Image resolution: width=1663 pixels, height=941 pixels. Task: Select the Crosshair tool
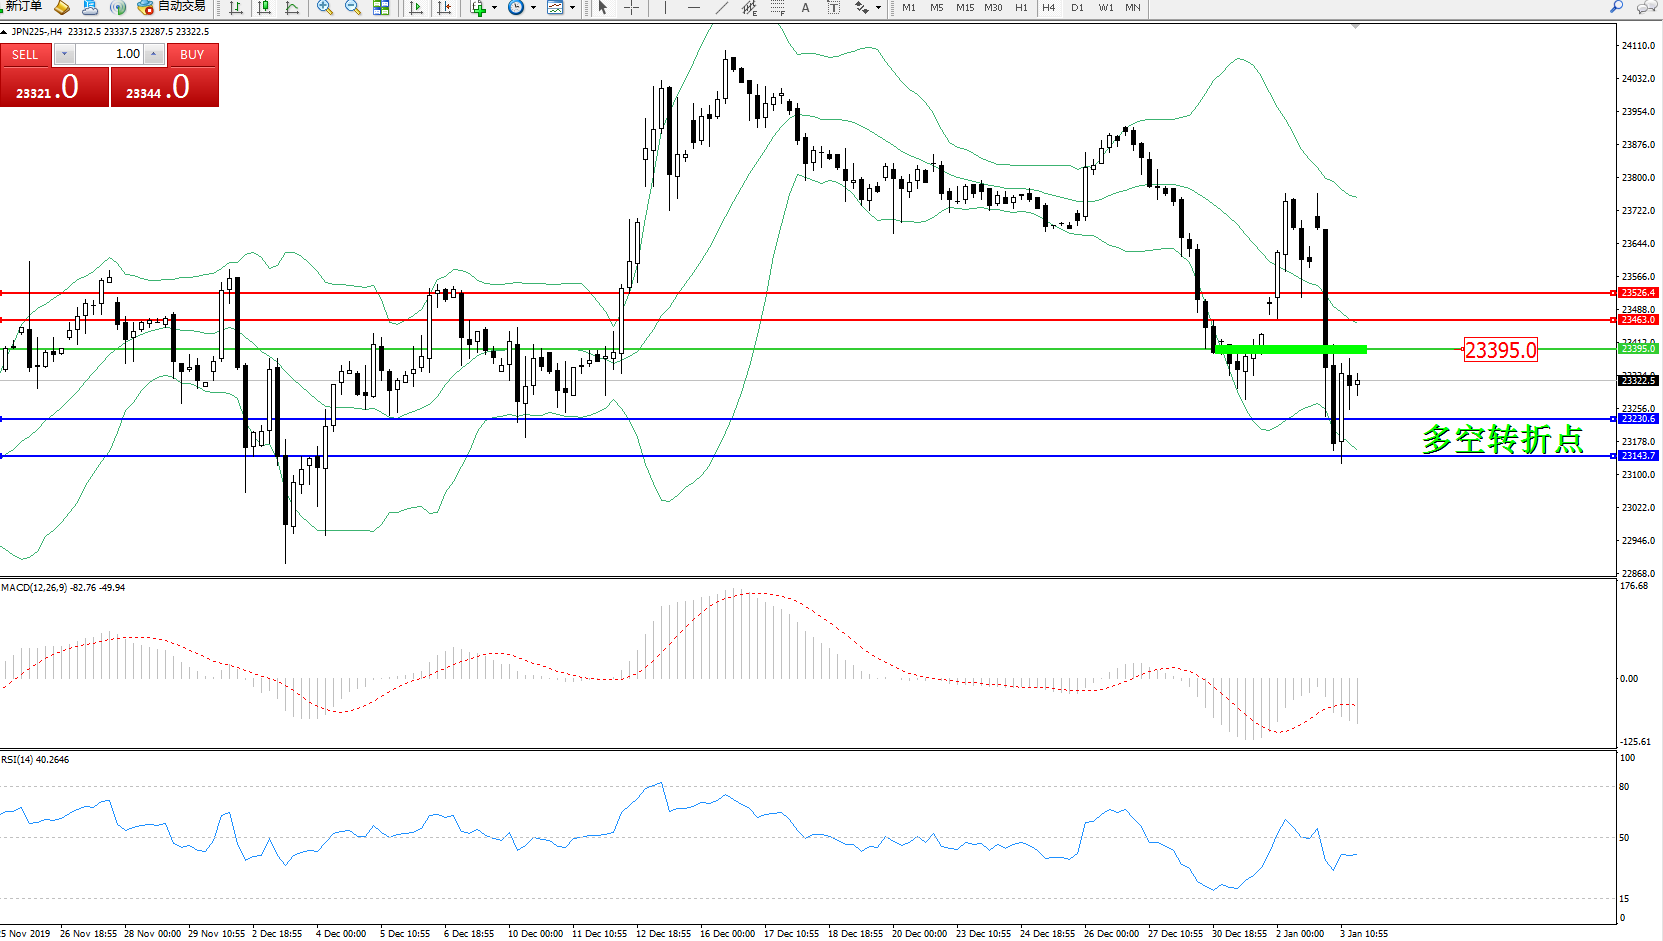click(x=632, y=8)
